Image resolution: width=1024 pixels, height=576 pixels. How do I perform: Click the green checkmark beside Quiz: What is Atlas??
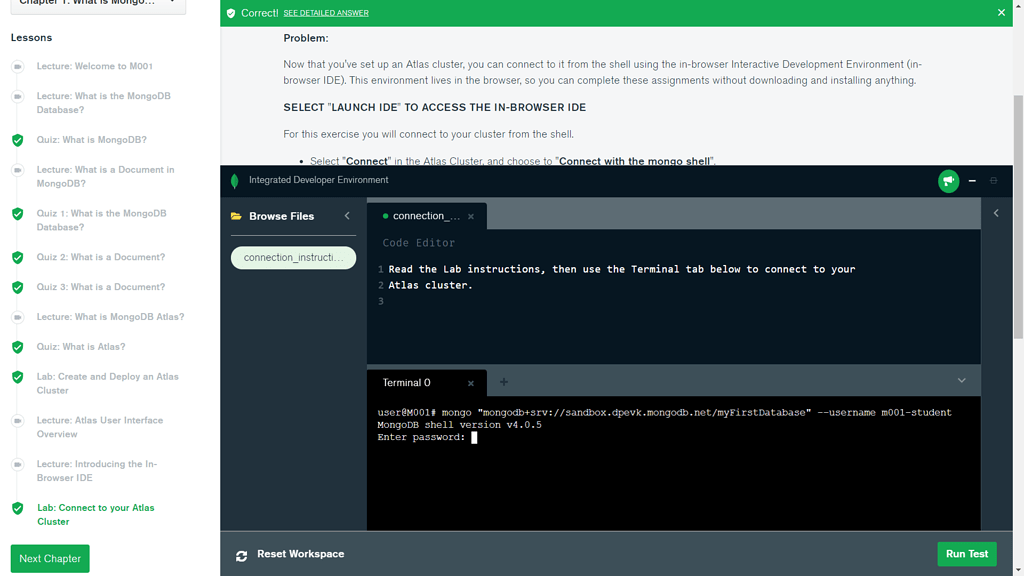pyautogui.click(x=17, y=347)
